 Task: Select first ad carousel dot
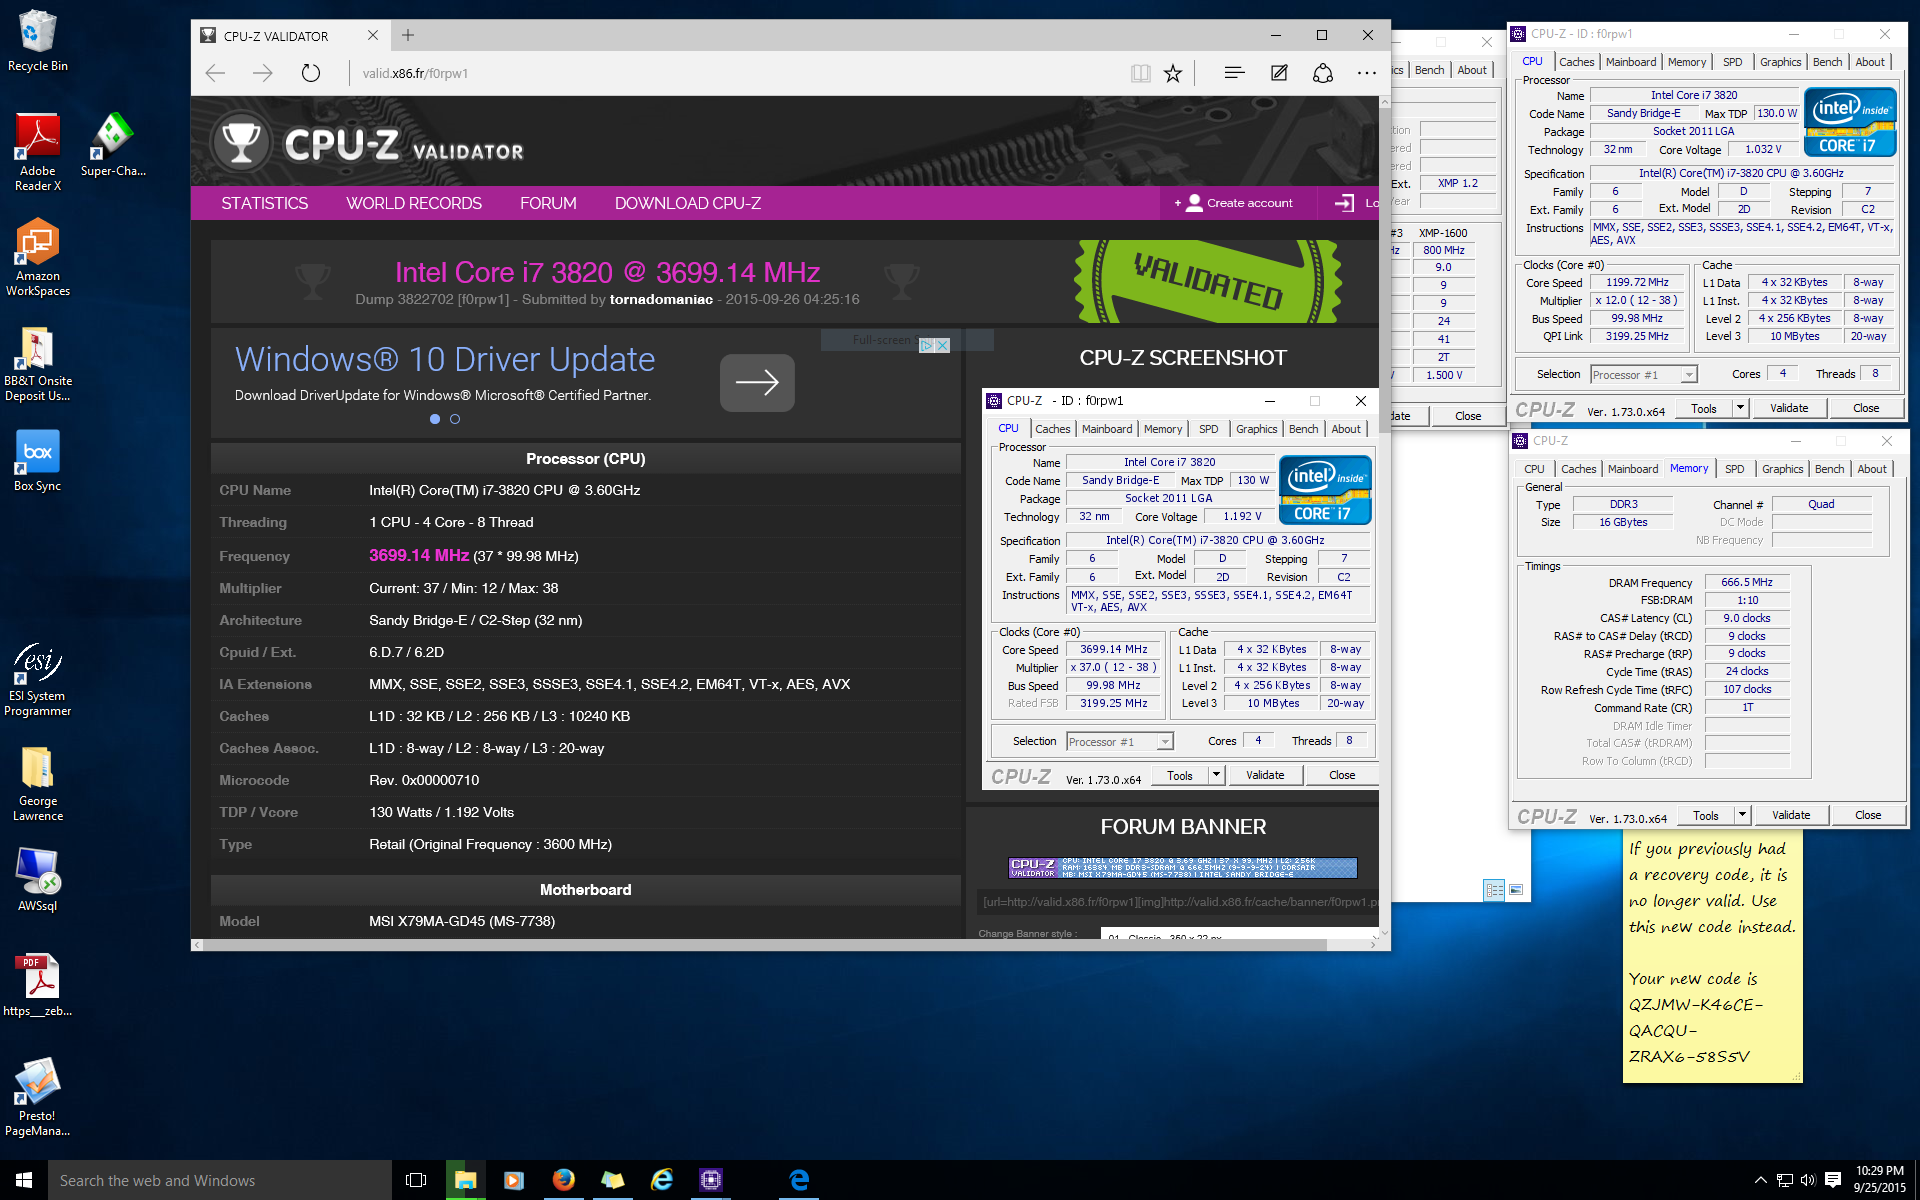(435, 419)
